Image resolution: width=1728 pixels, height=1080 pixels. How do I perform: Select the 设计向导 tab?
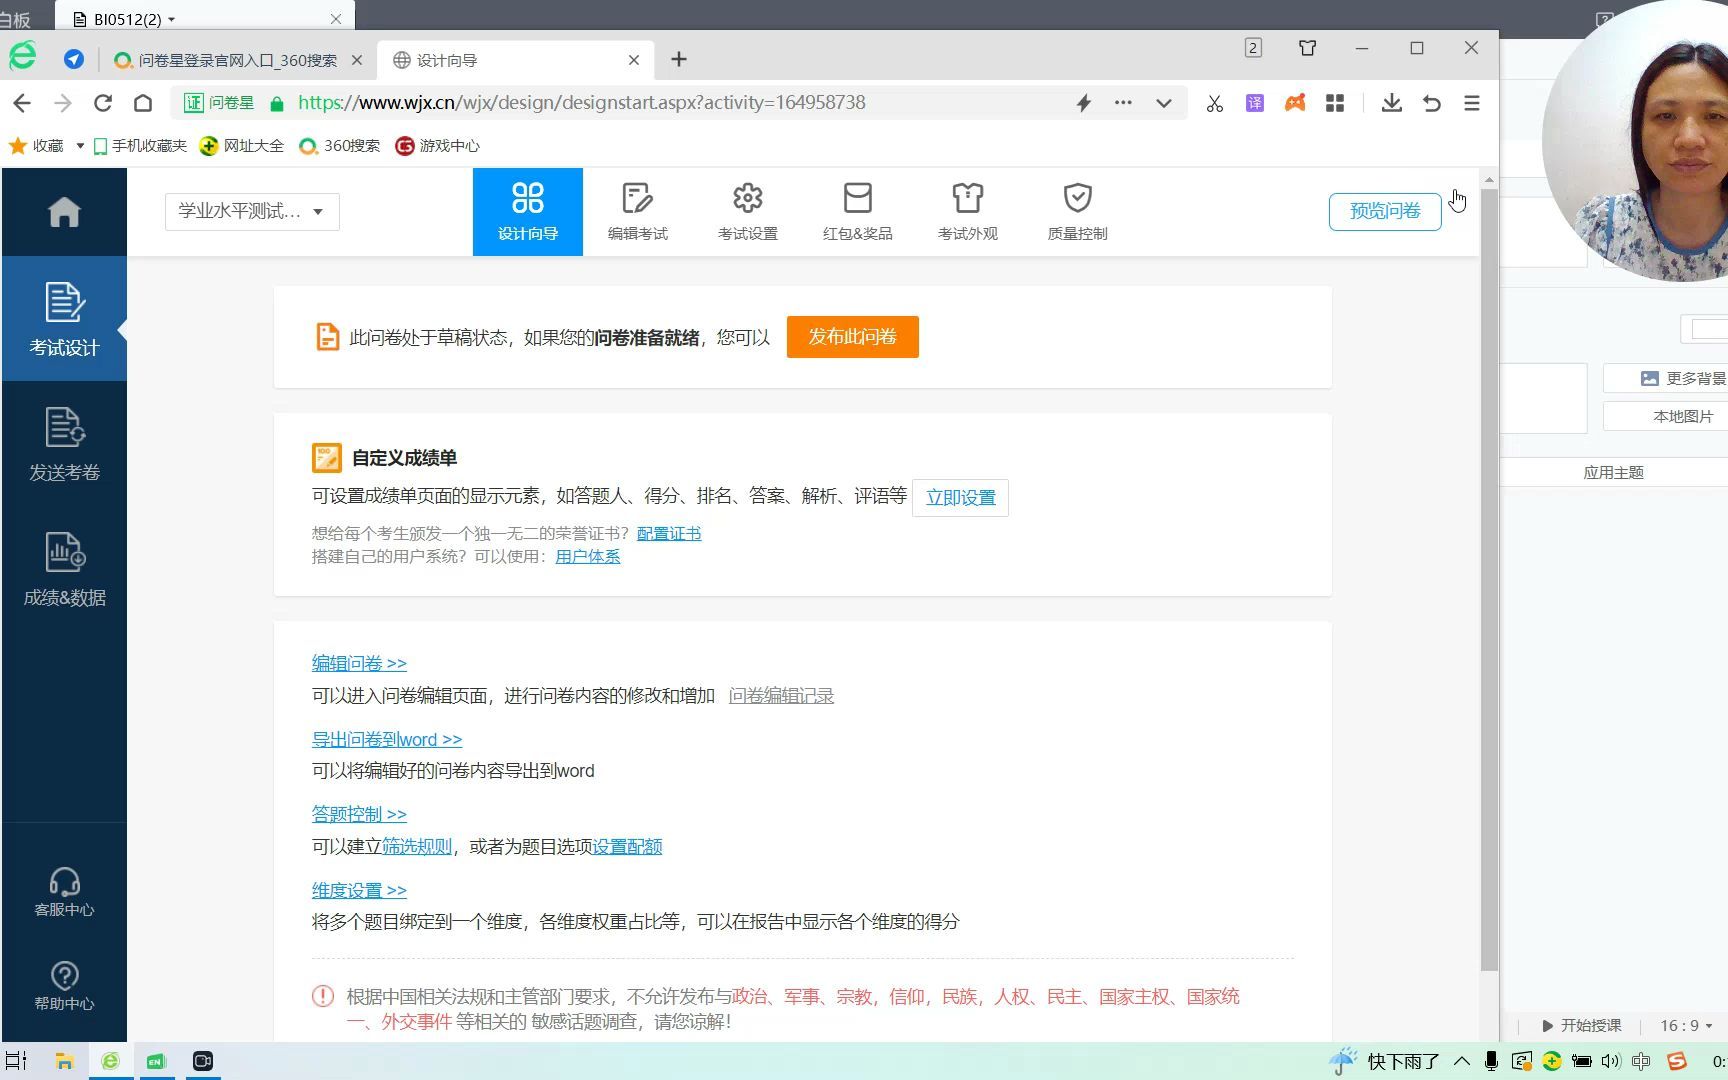click(x=528, y=212)
